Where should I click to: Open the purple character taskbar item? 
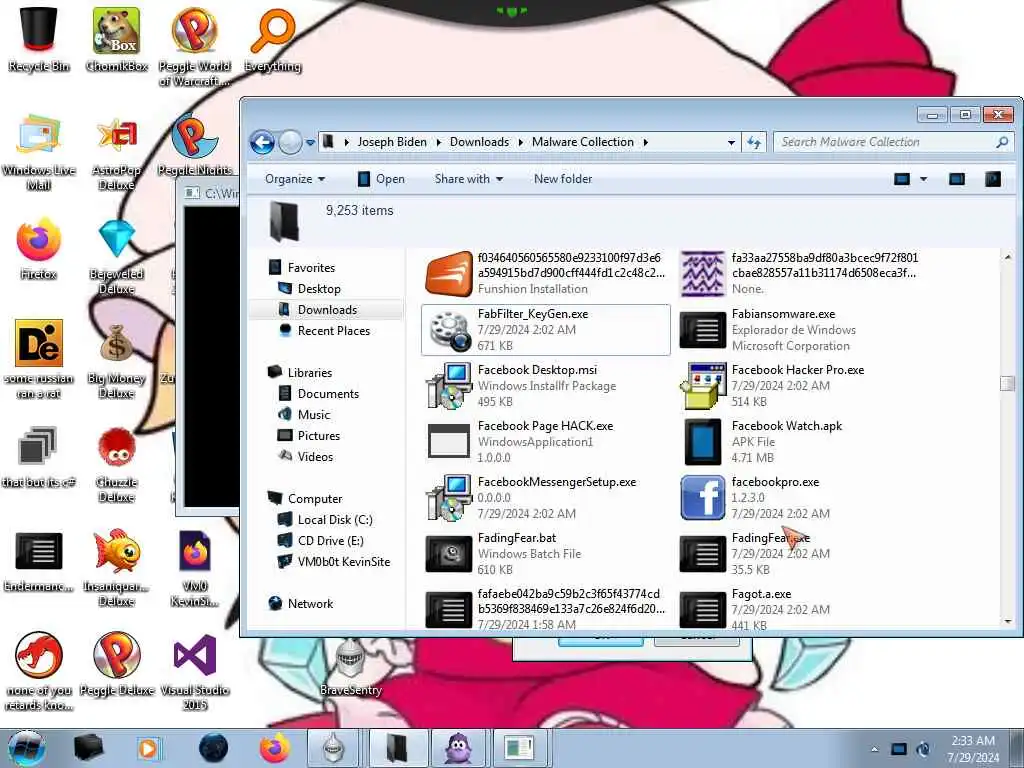[x=457, y=748]
